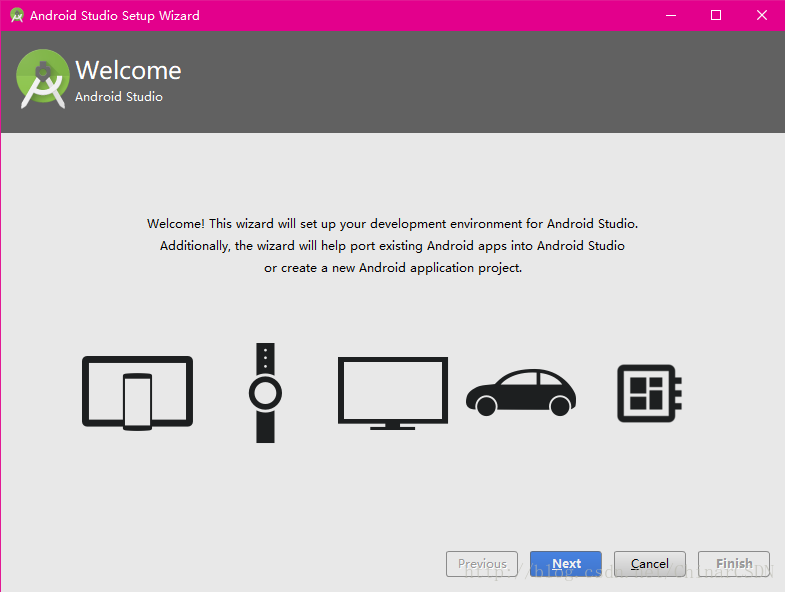Screen dimensions: 785x592
Task: Click the Finish button
Action: 734,564
